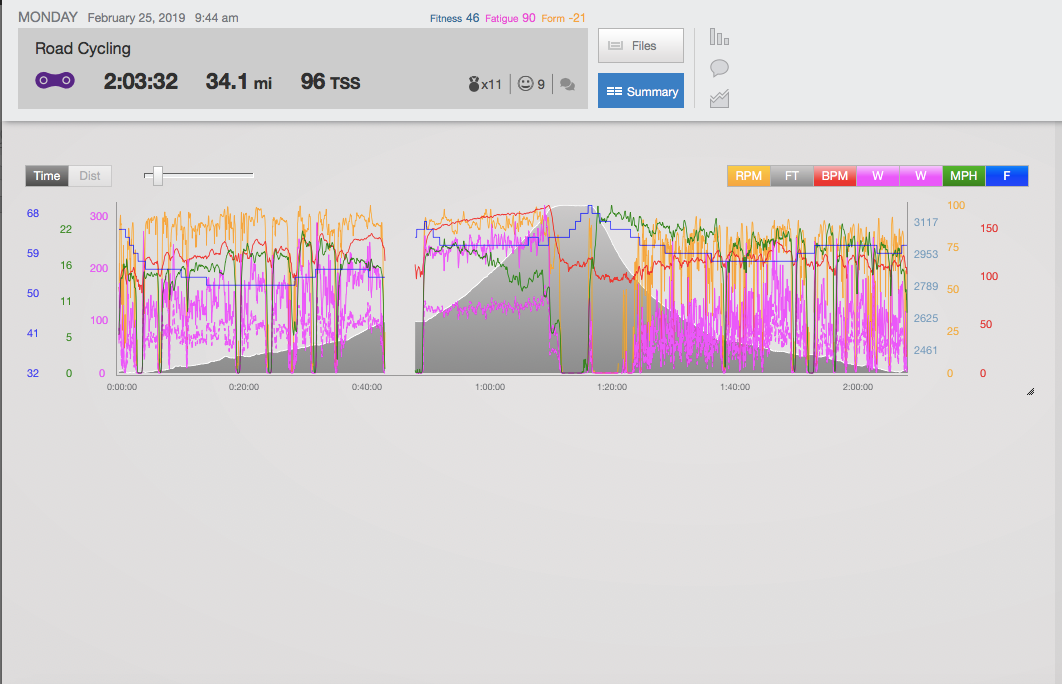
Task: Click the smiley feeling icon rated 9
Action: (527, 83)
